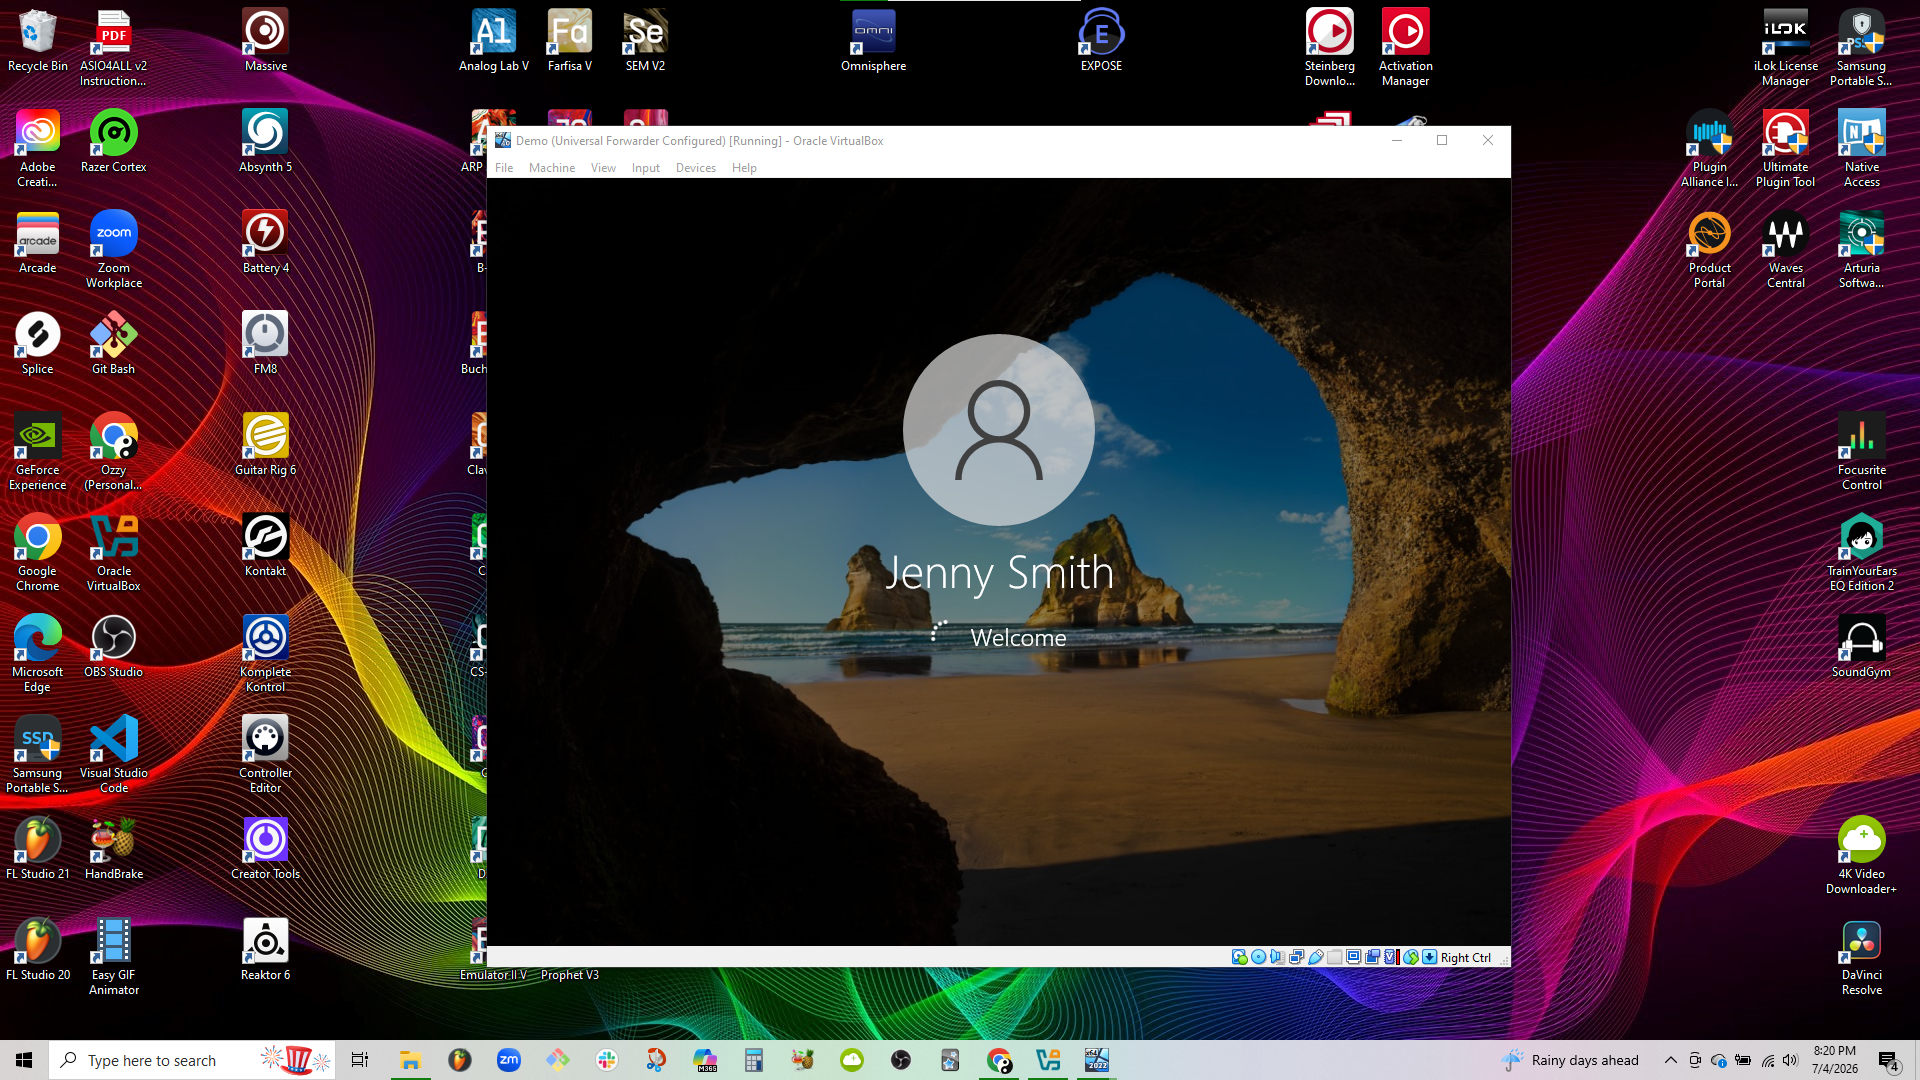Click the recording status icon
The image size is (1920, 1080).
point(1372,957)
